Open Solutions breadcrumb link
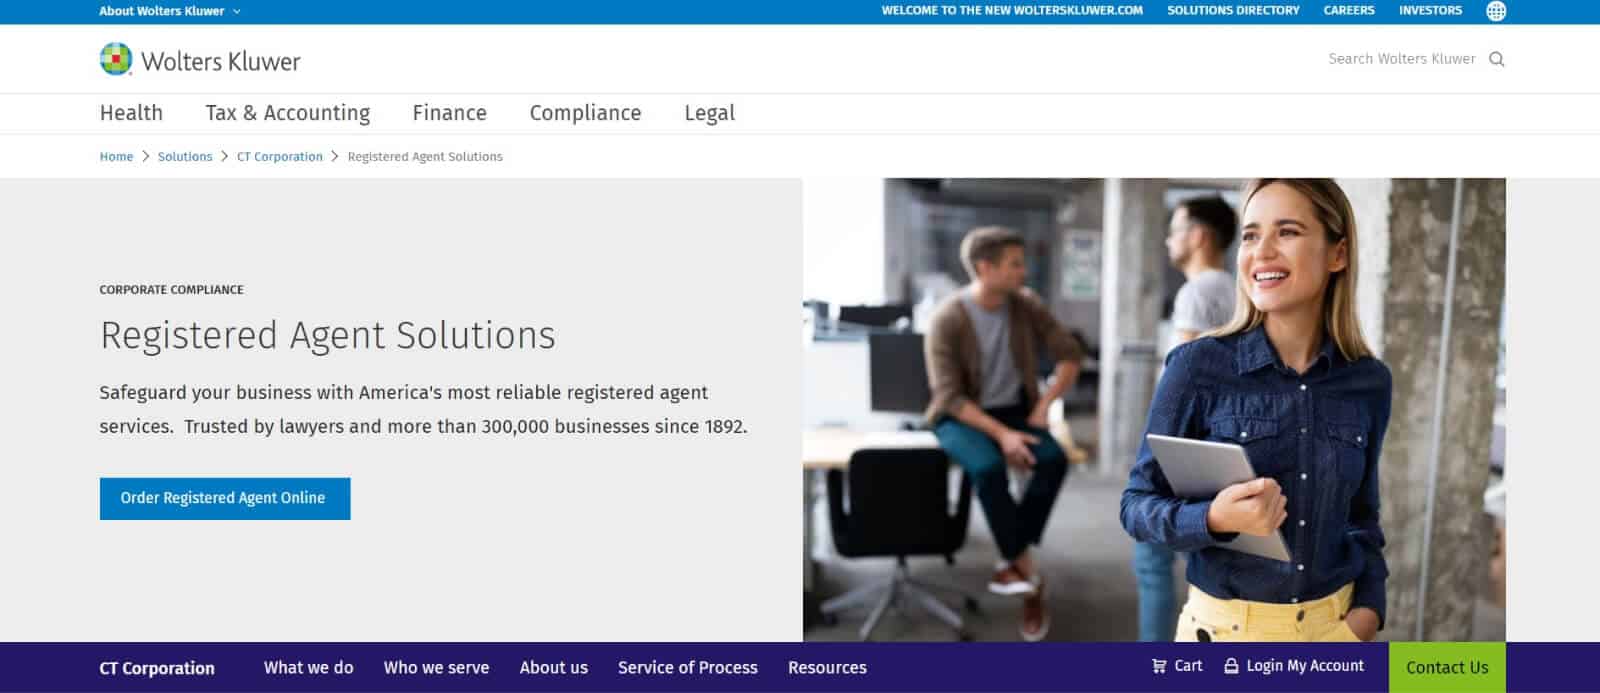1600x693 pixels. (x=185, y=157)
